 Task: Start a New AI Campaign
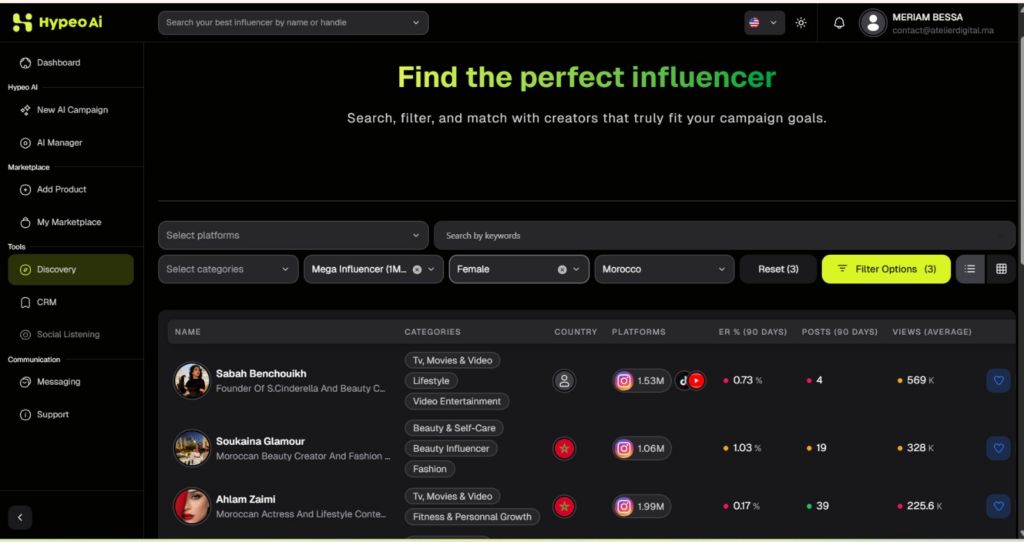click(x=64, y=110)
